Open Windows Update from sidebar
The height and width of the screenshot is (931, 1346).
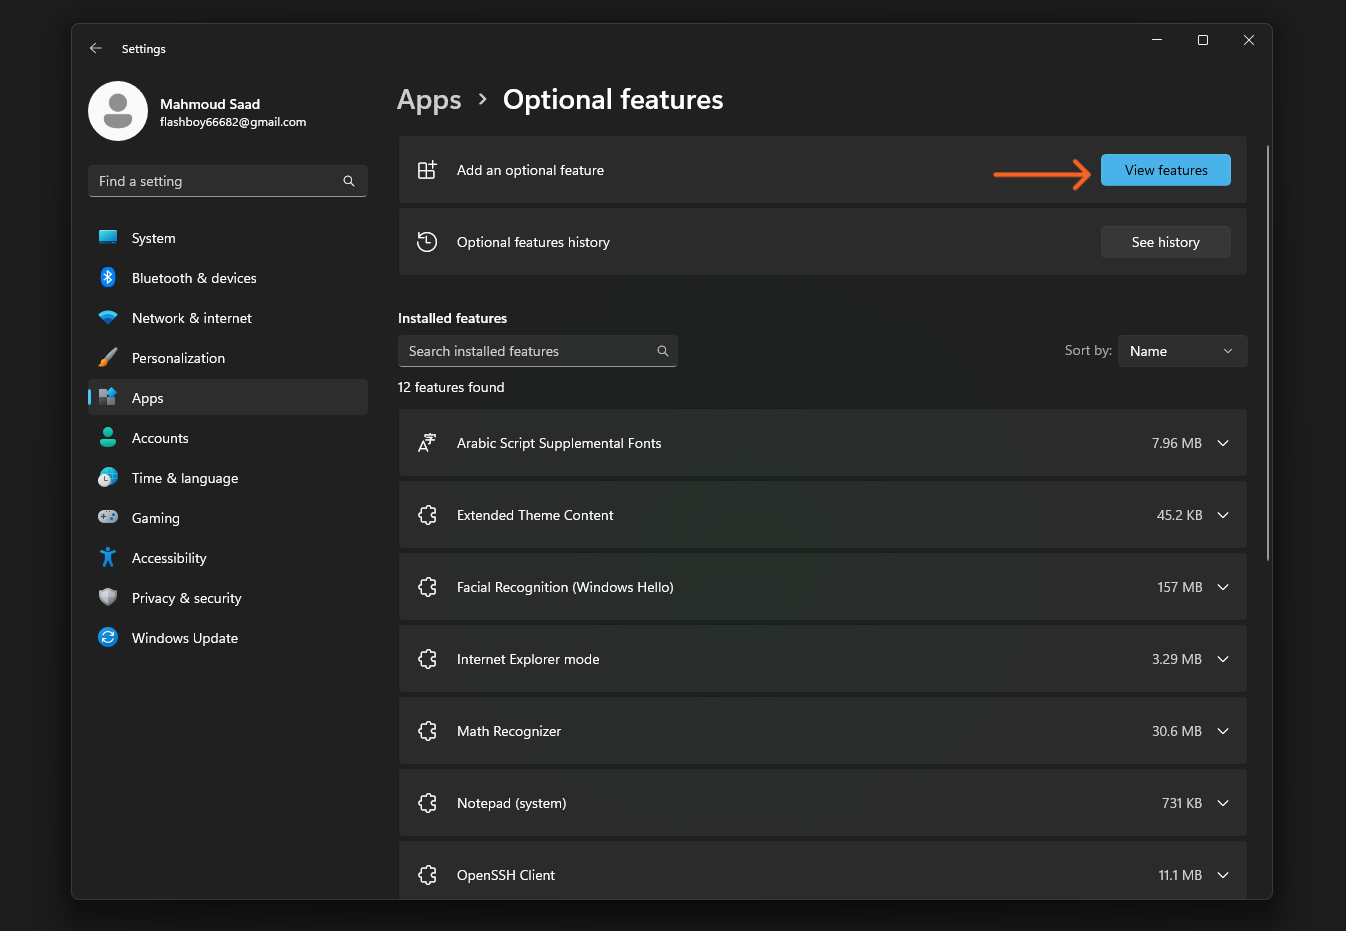[x=185, y=638]
